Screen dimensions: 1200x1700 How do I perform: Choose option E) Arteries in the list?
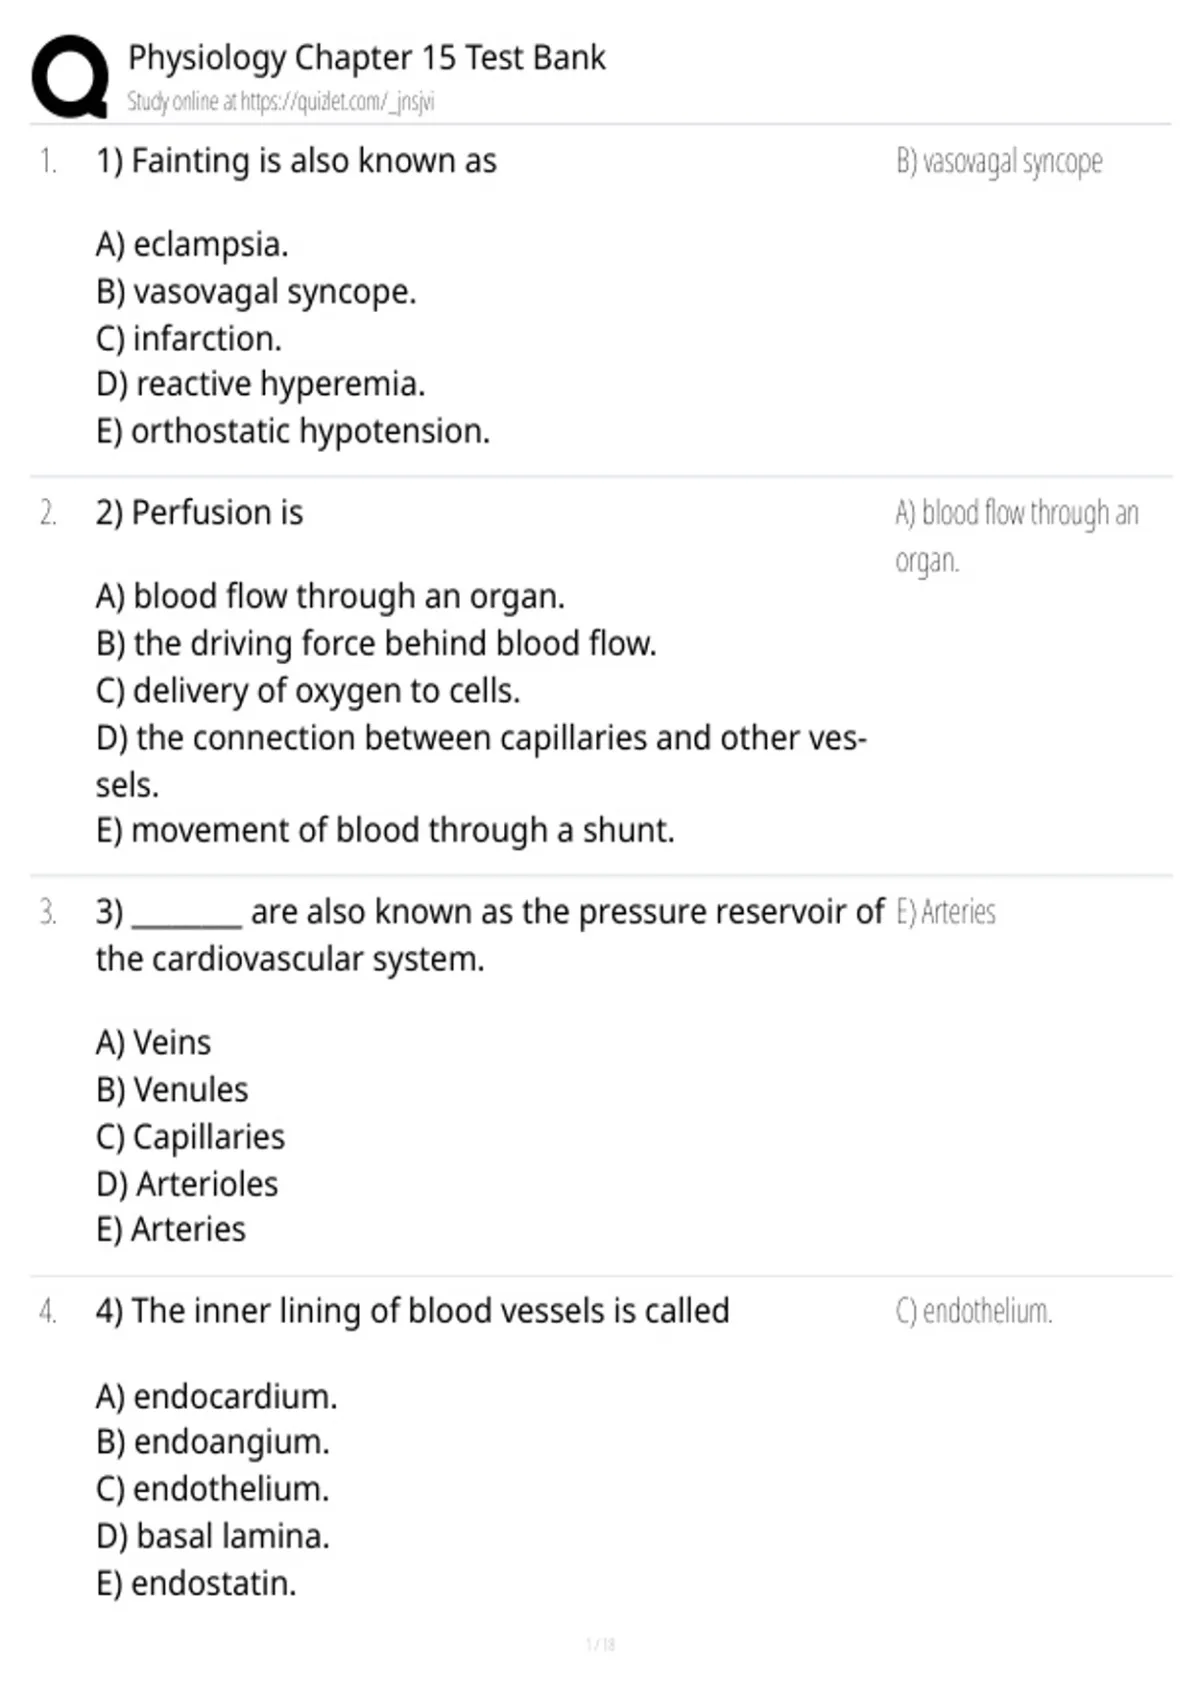171,1229
